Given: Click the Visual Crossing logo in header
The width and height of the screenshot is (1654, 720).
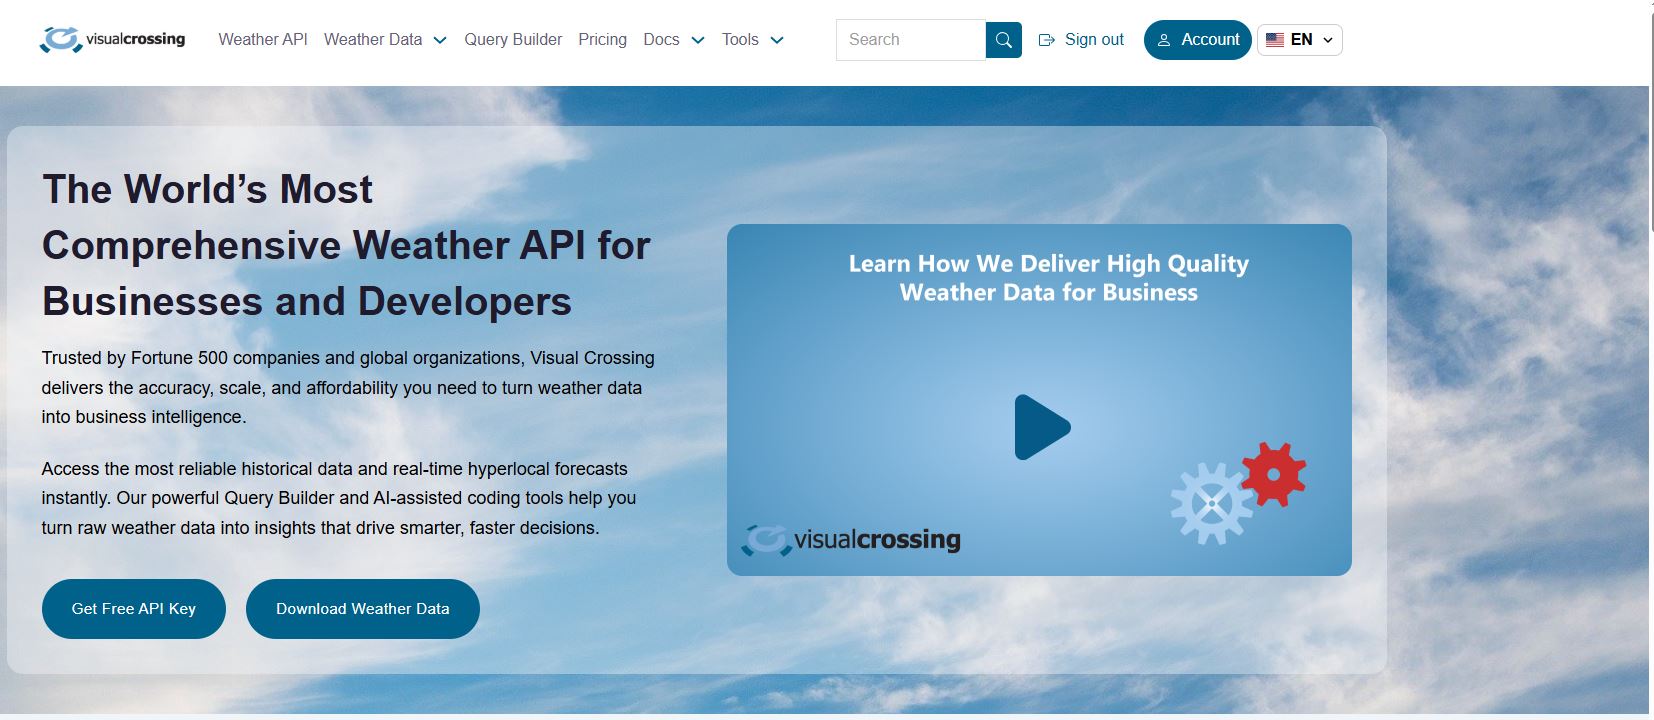Looking at the screenshot, I should 112,40.
